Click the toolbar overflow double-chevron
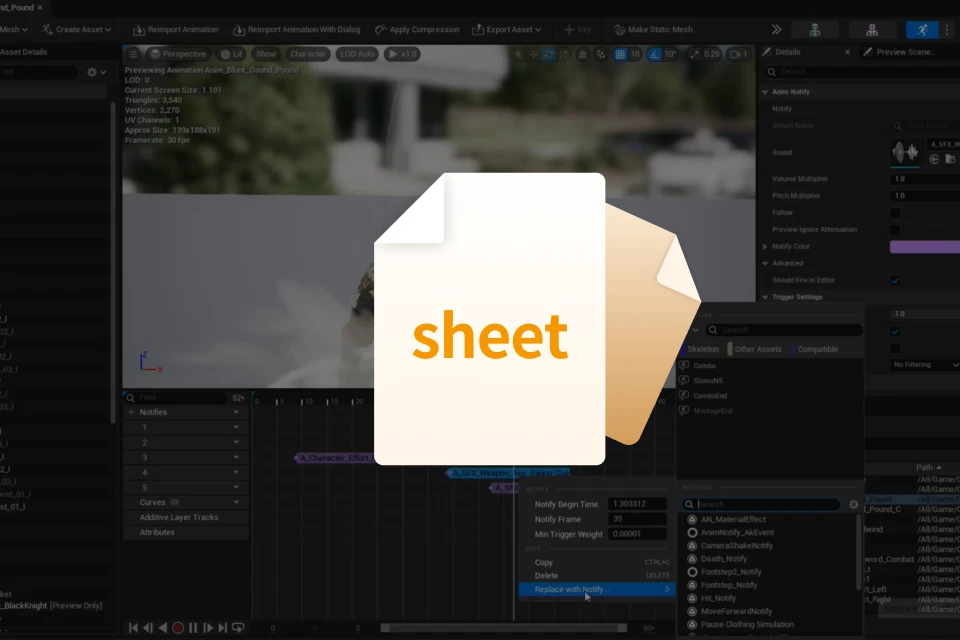 click(x=776, y=29)
